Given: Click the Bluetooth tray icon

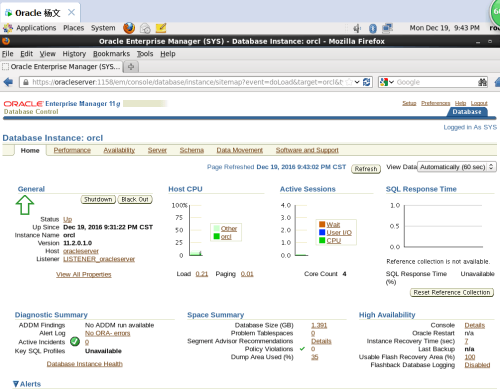Looking at the screenshot, I should tap(373, 28).
